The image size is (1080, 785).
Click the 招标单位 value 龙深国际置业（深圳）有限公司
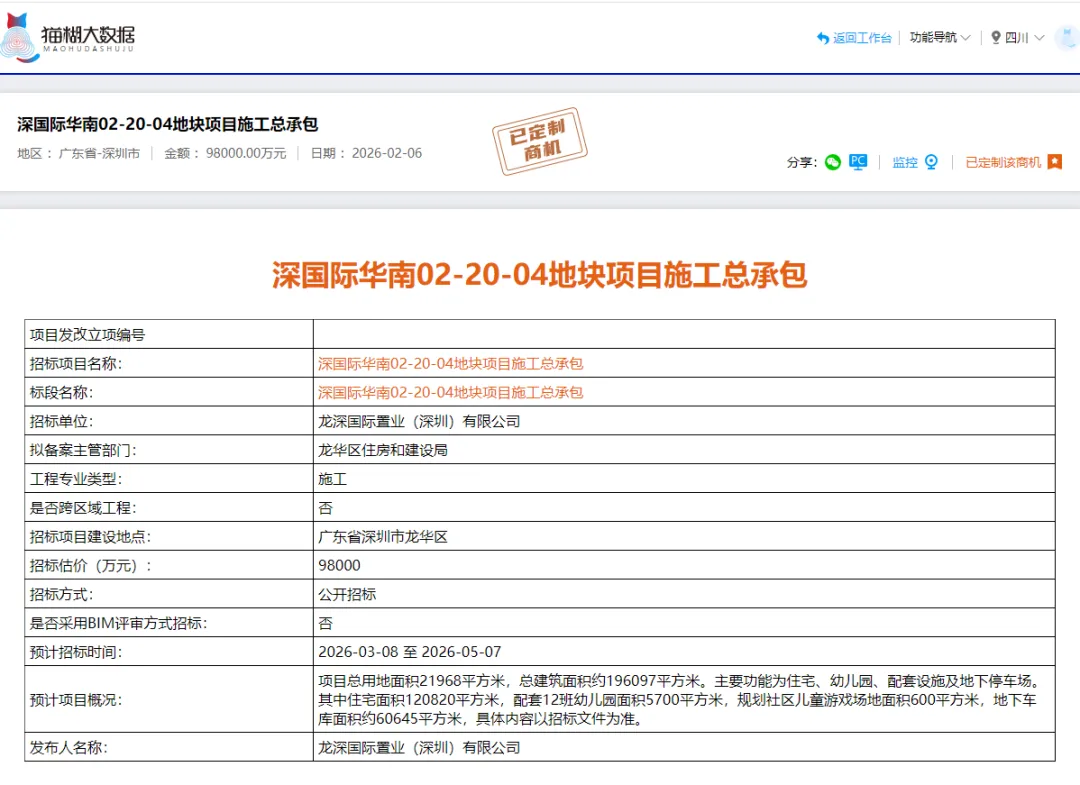coord(419,421)
